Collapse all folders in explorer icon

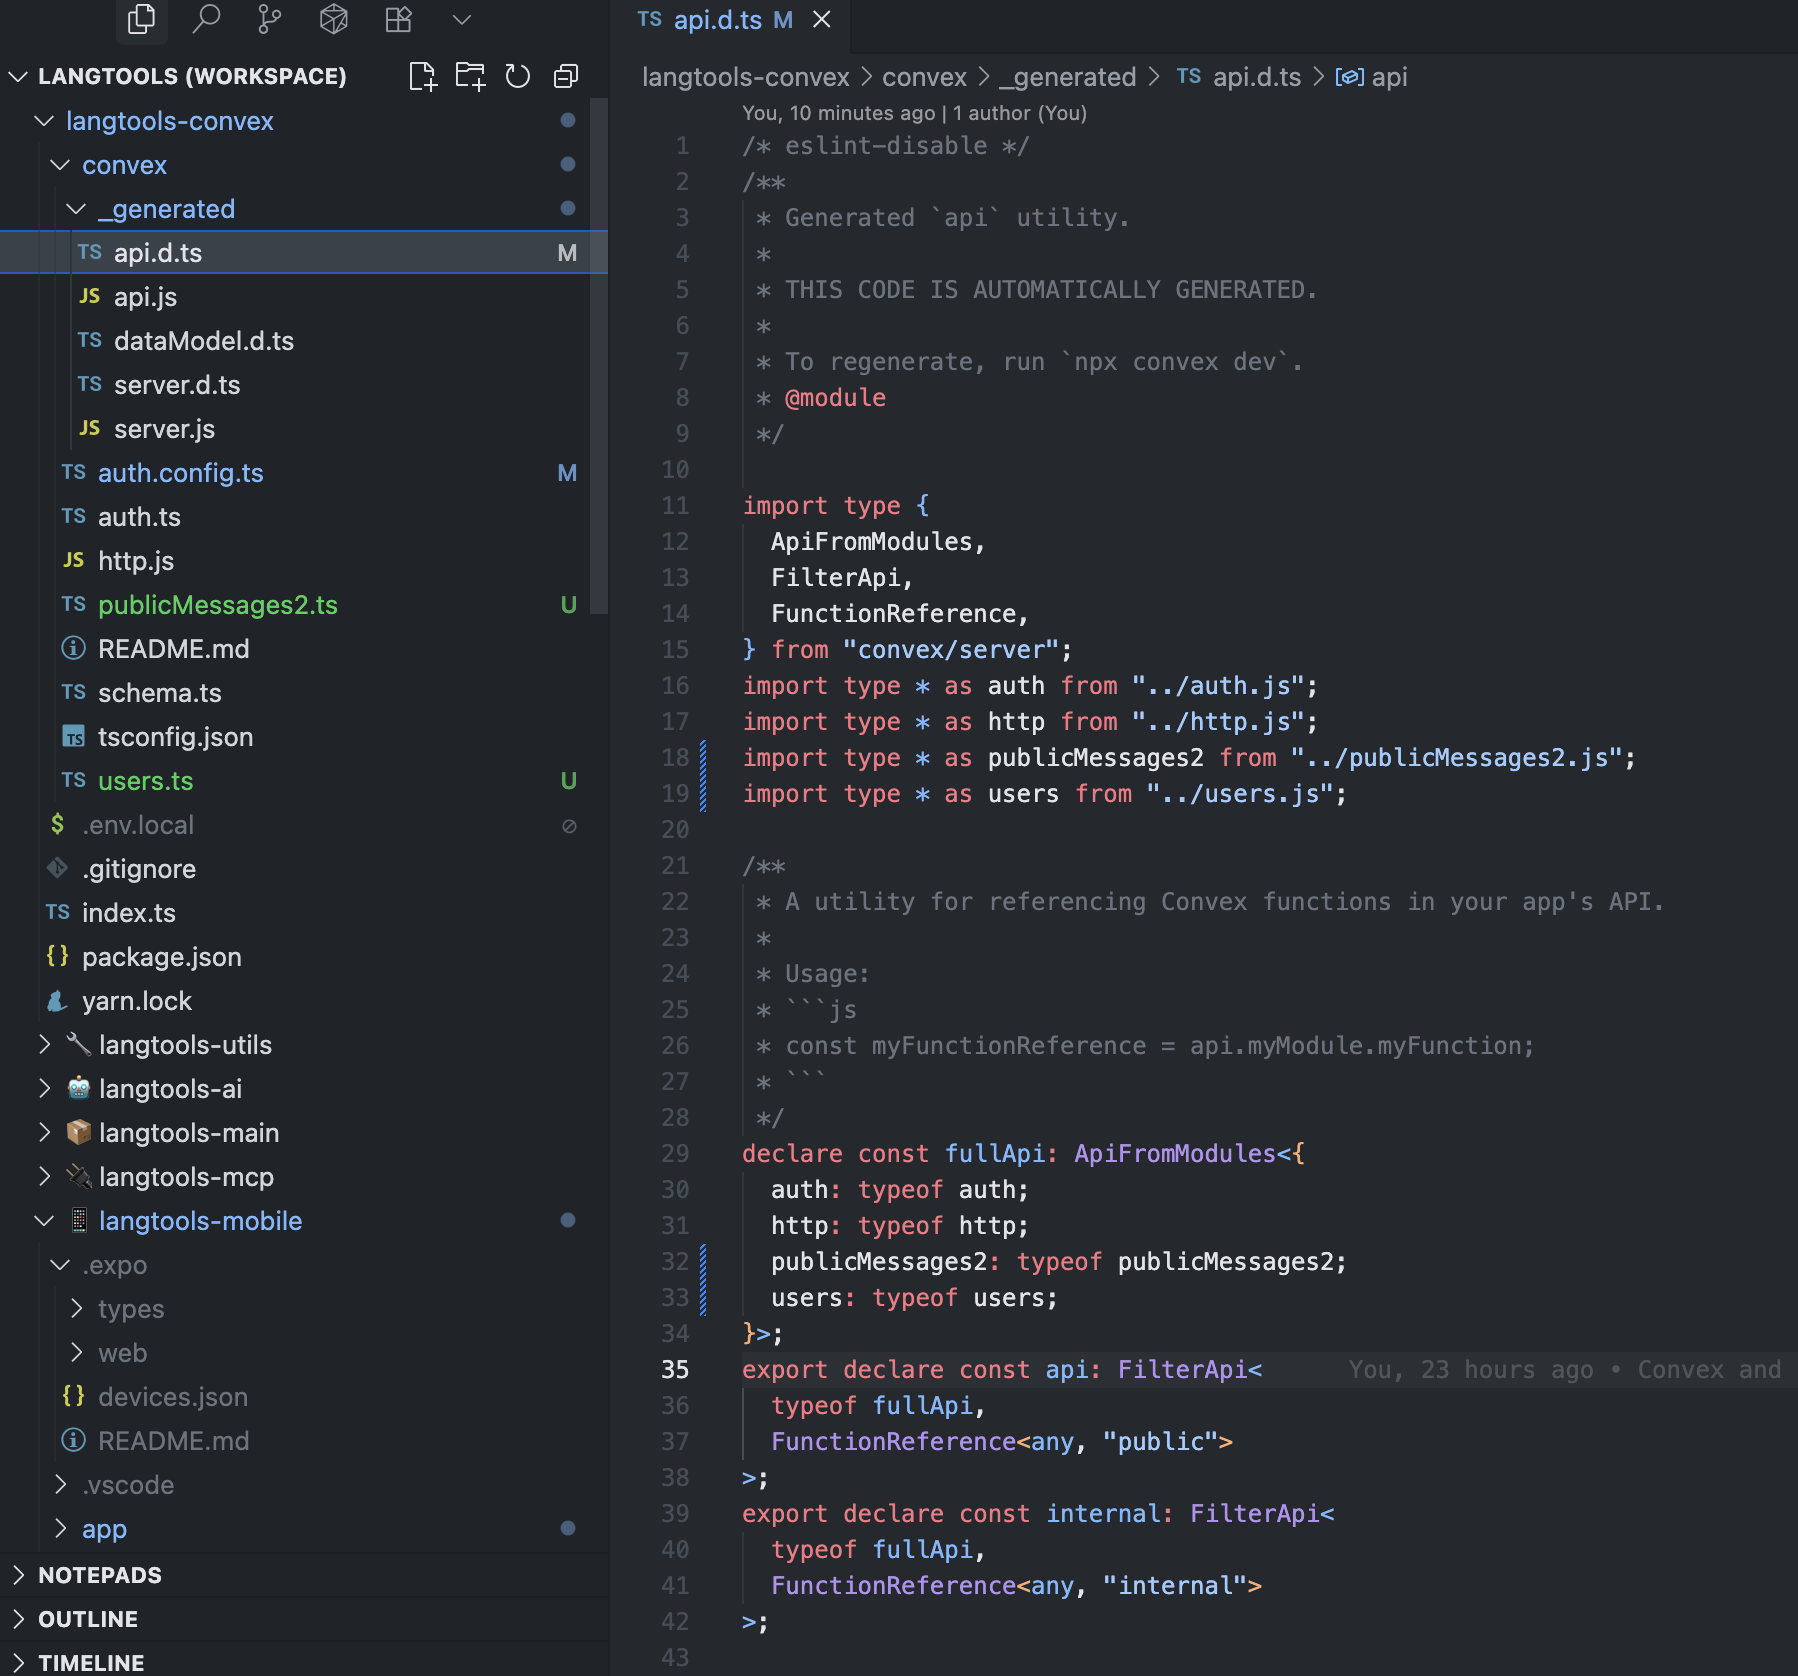566,76
